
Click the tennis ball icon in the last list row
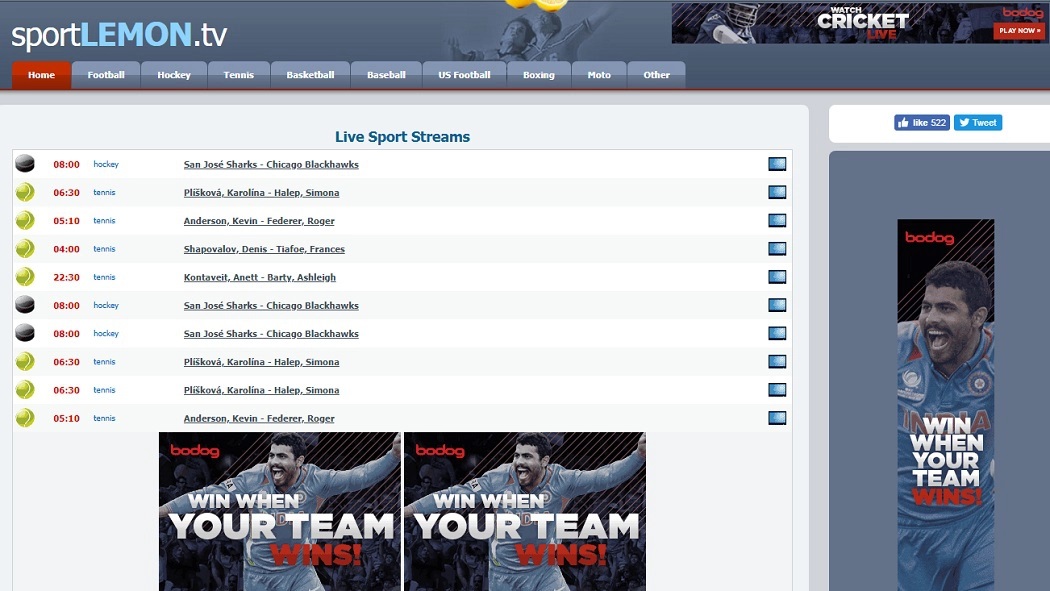pos(25,418)
